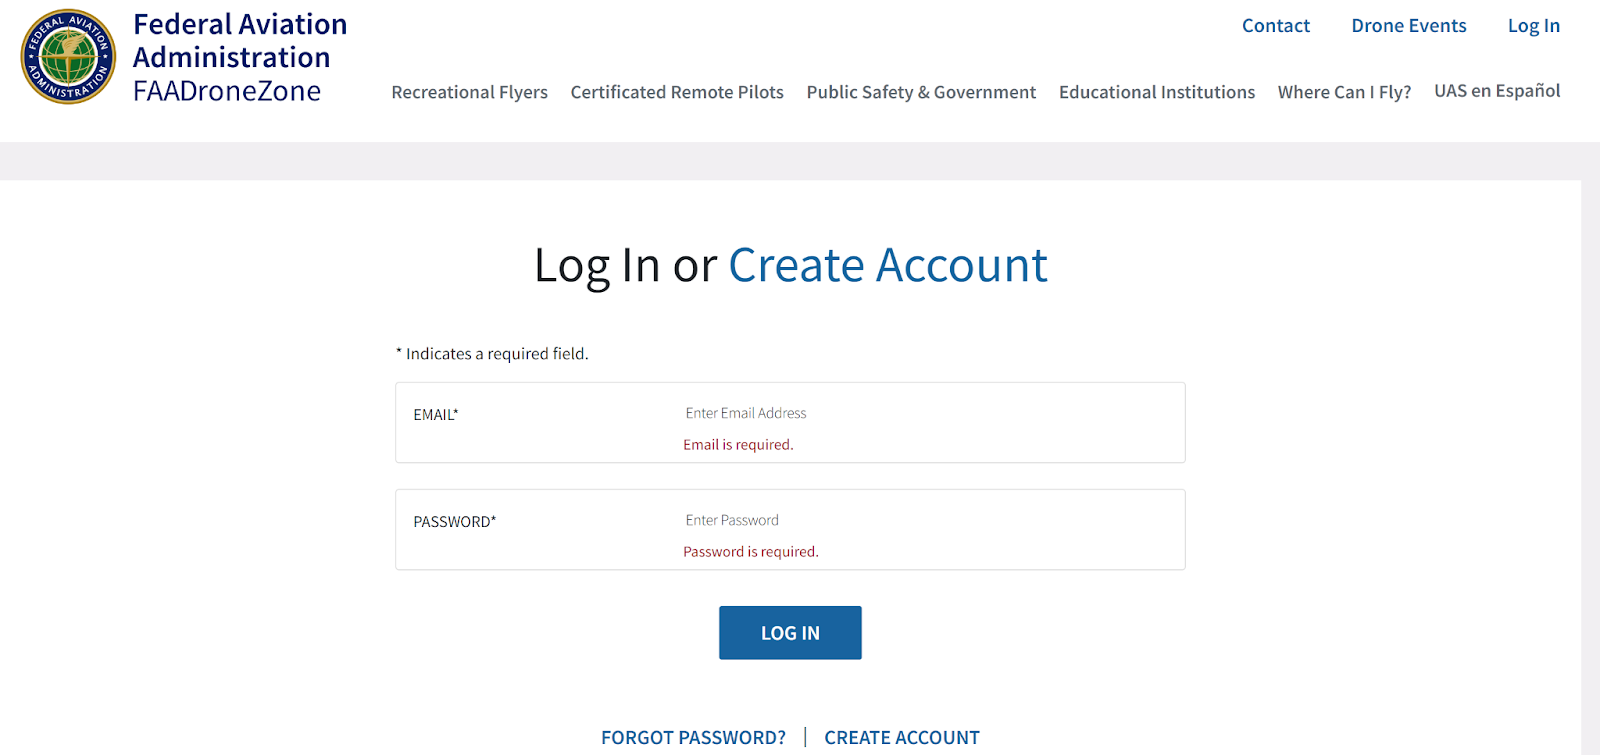Open Public Safety & Government section
This screenshot has width=1600, height=755.
[921, 92]
